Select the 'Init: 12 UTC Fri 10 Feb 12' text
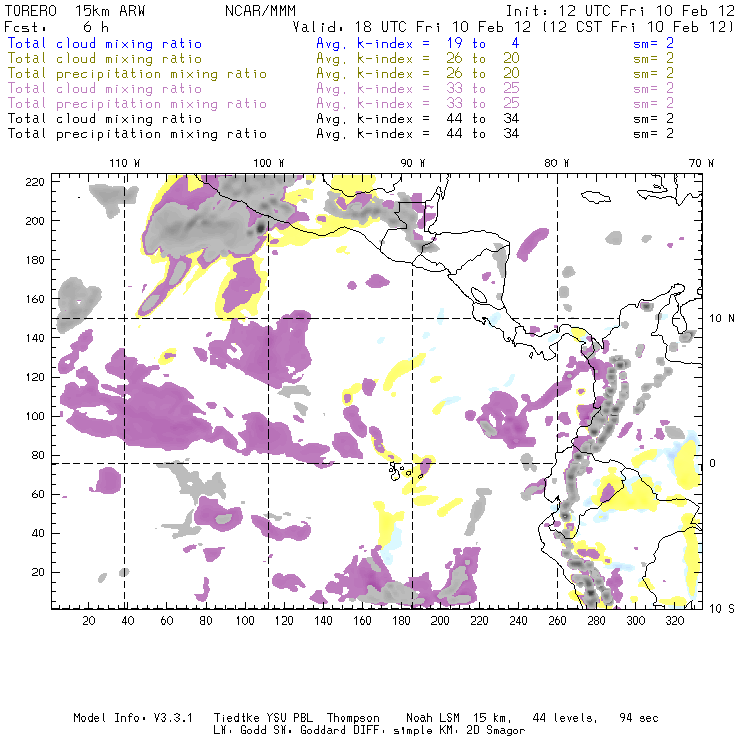Viewport: 740px width, 740px height. [620, 11]
